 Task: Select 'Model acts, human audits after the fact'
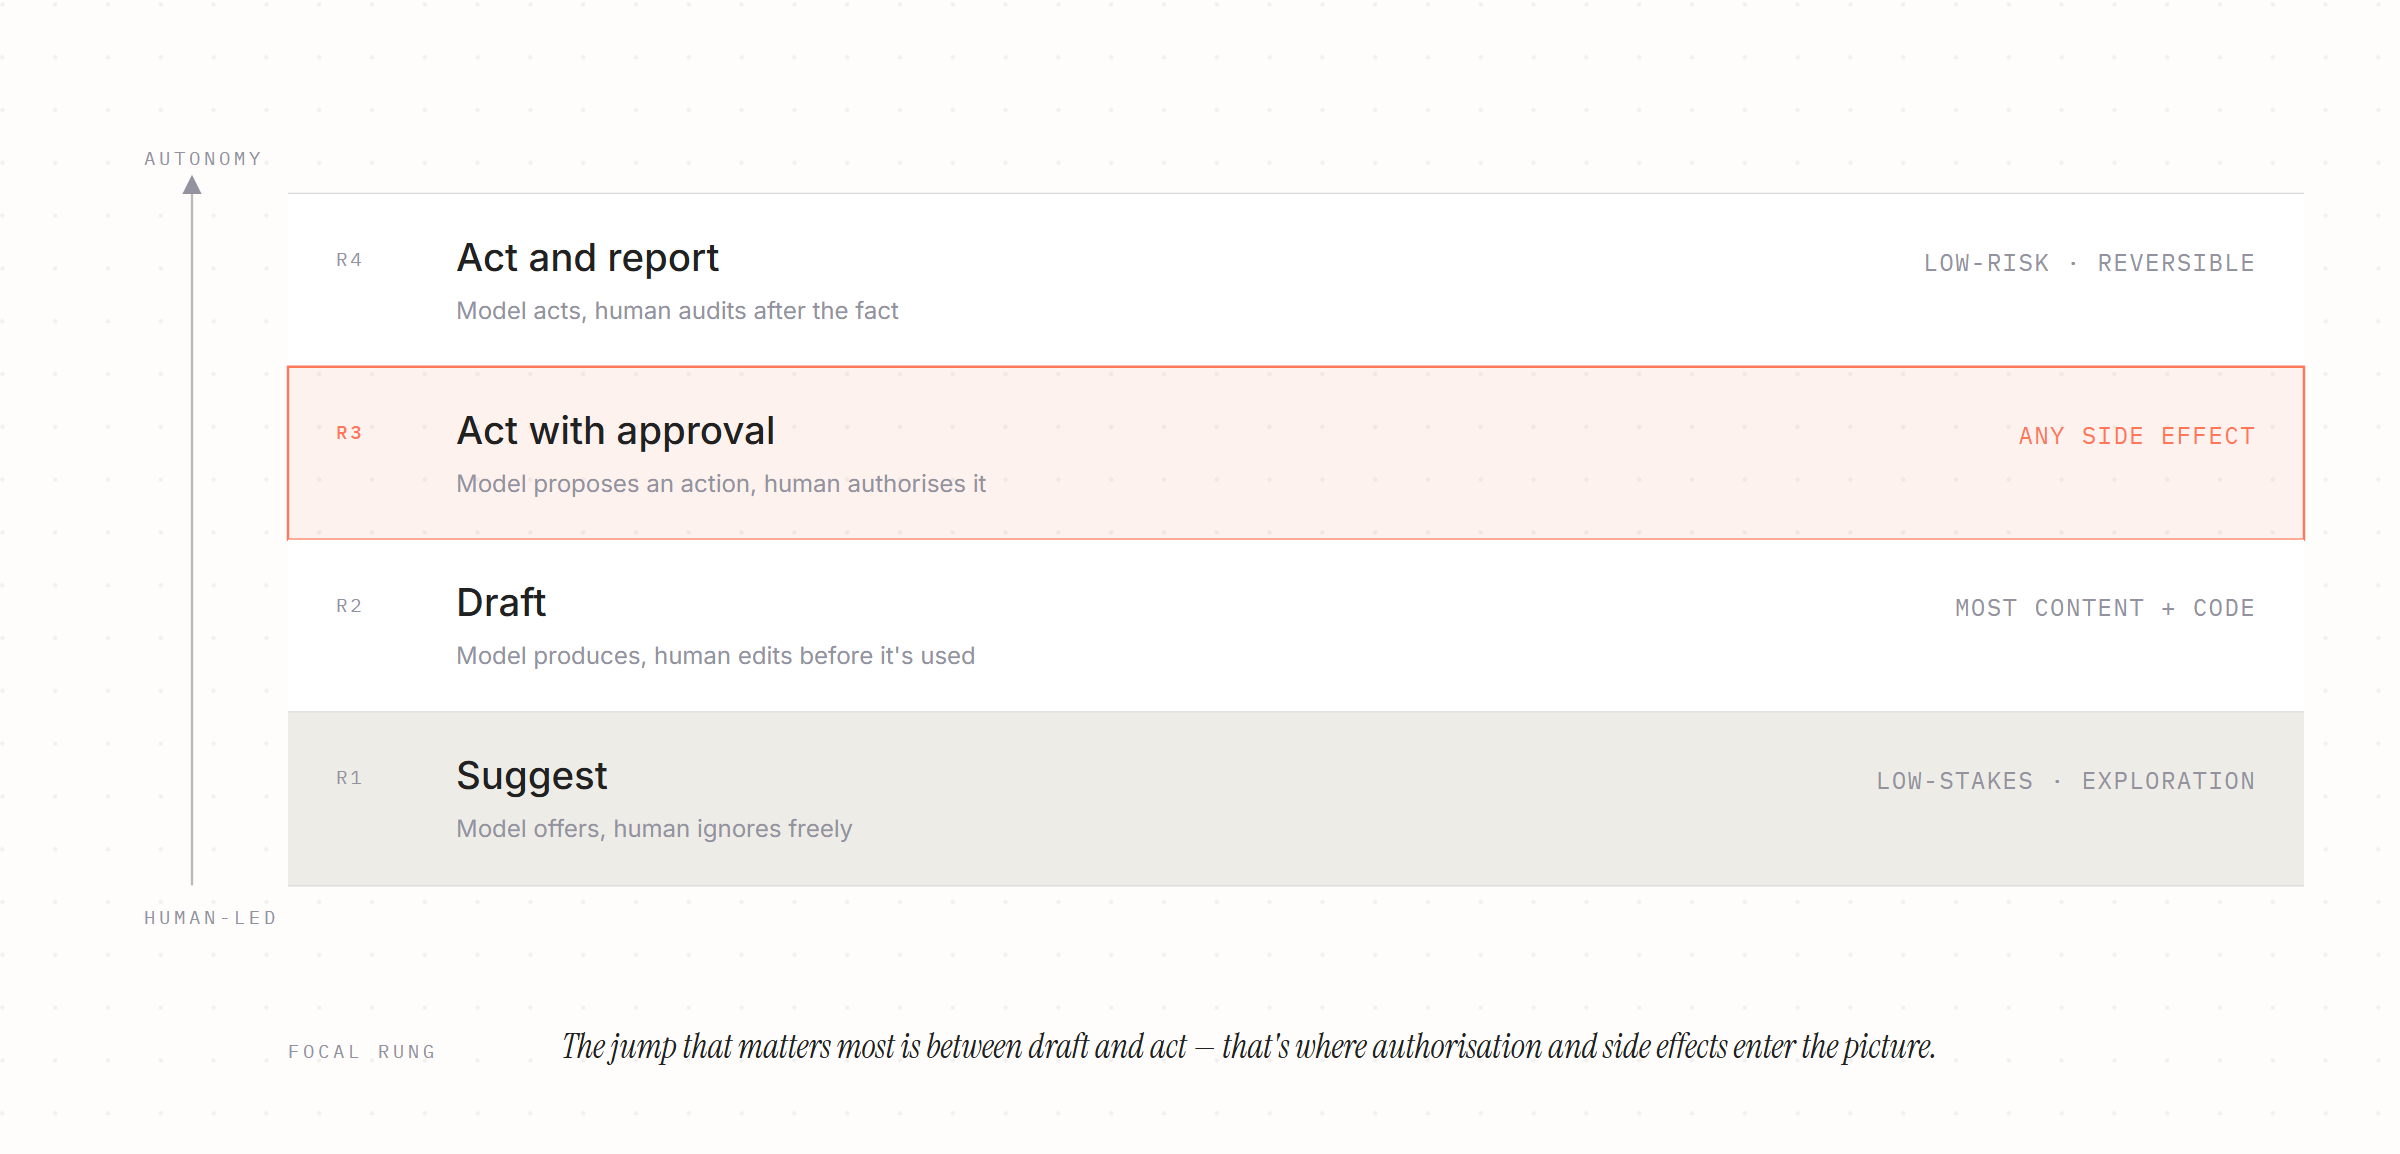[x=677, y=311]
